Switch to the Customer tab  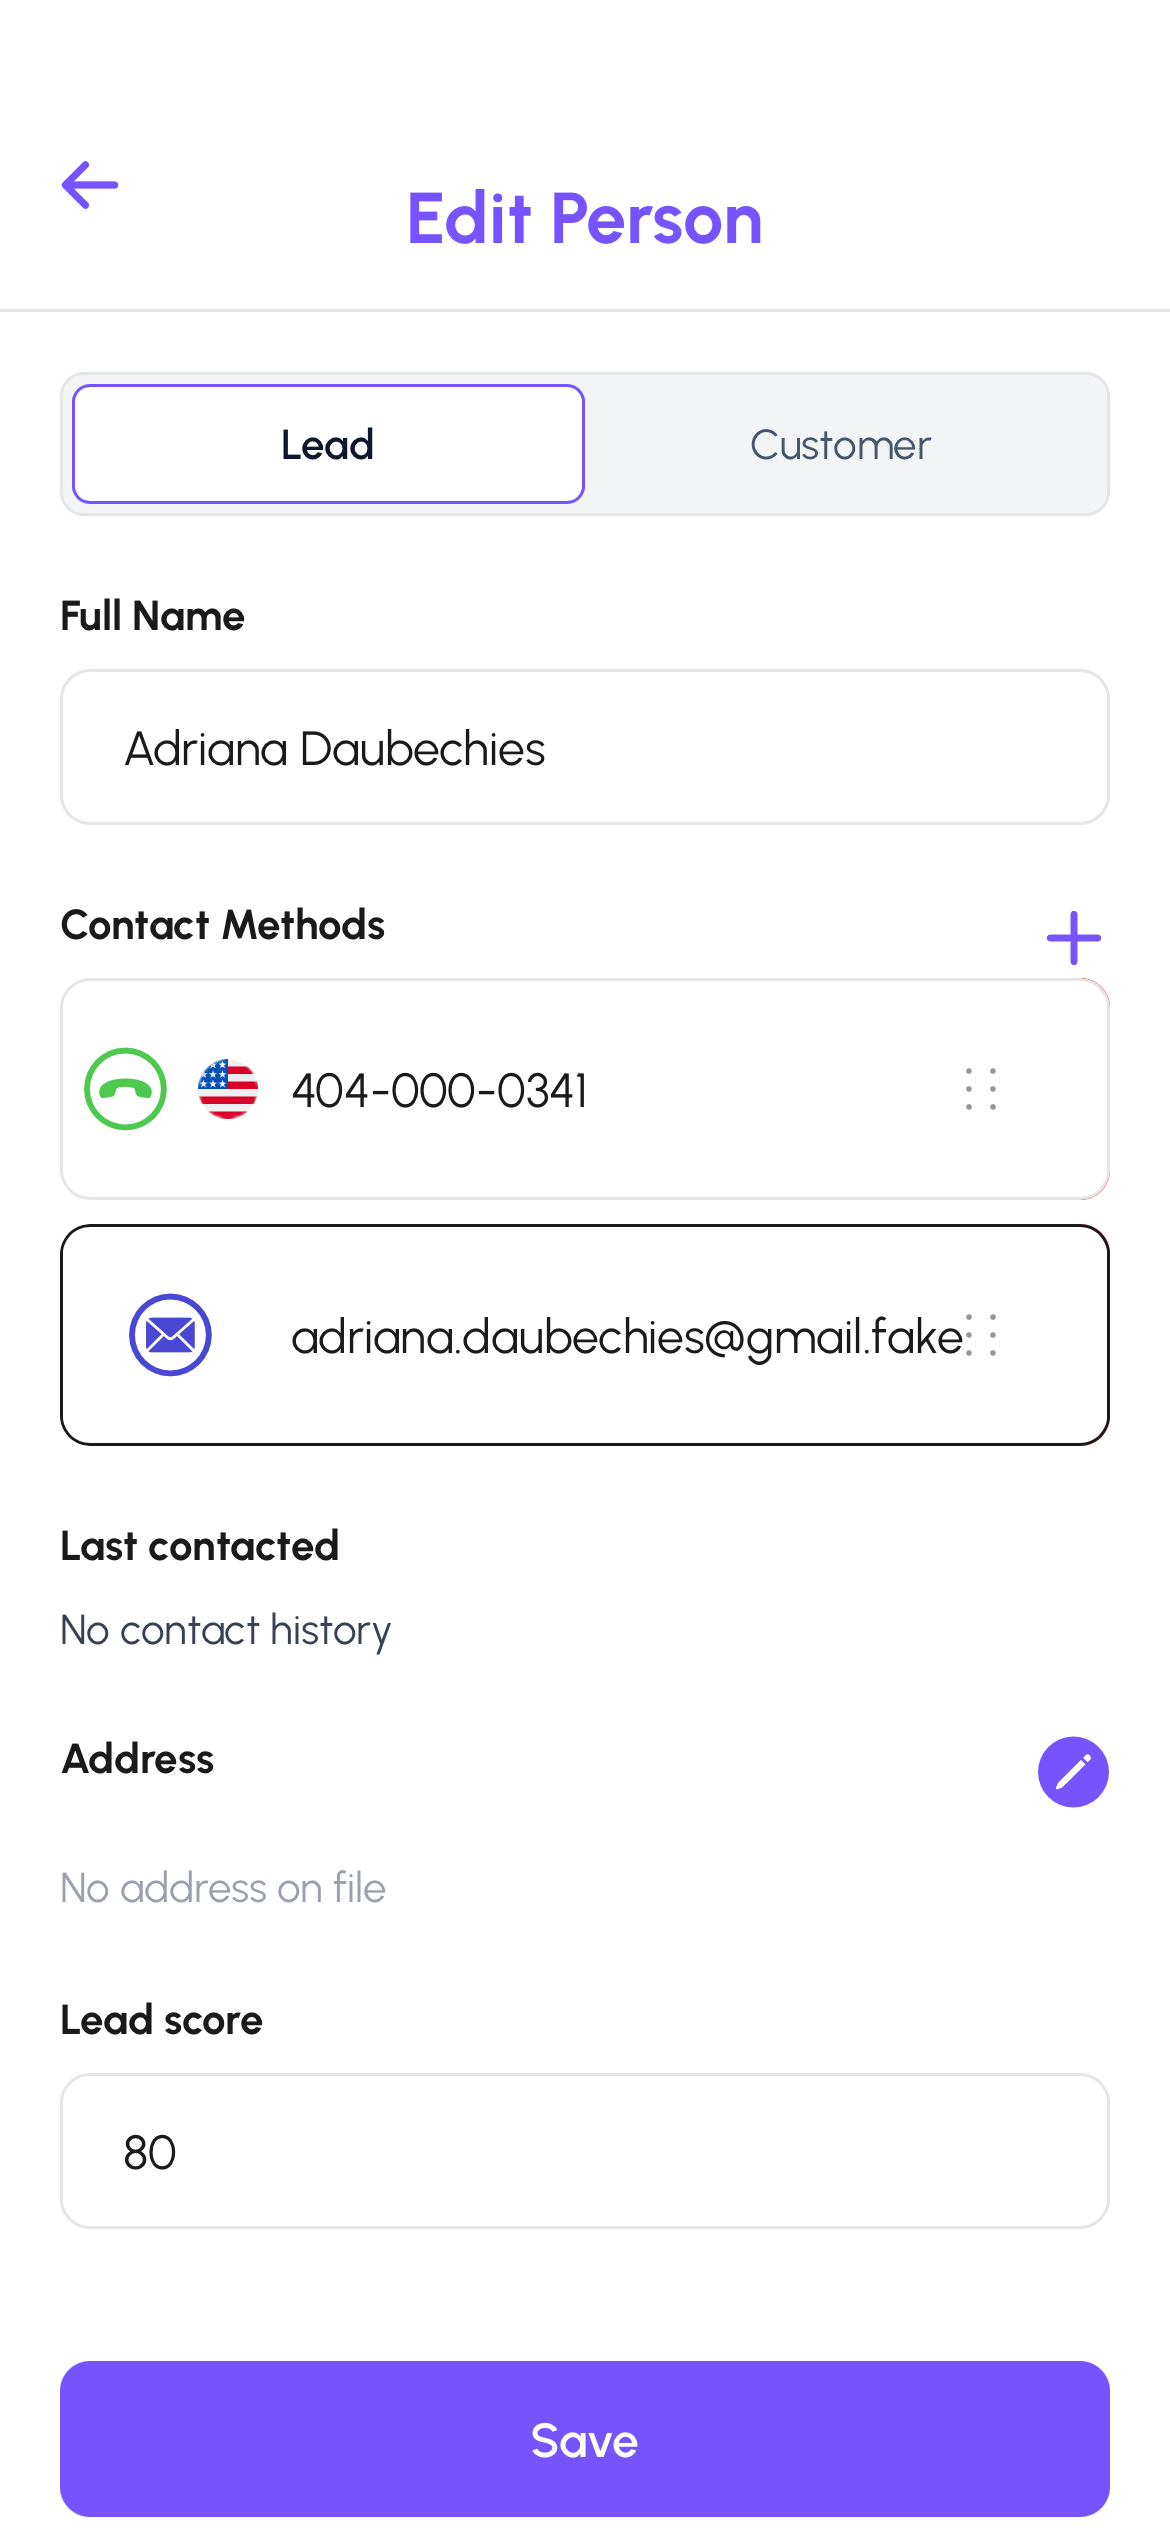(x=840, y=445)
